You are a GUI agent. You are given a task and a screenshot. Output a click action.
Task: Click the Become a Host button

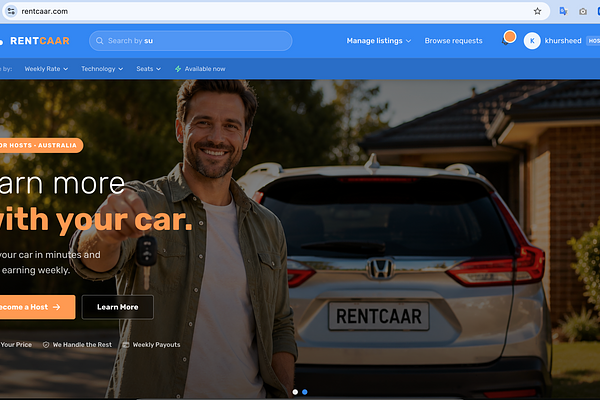37,307
